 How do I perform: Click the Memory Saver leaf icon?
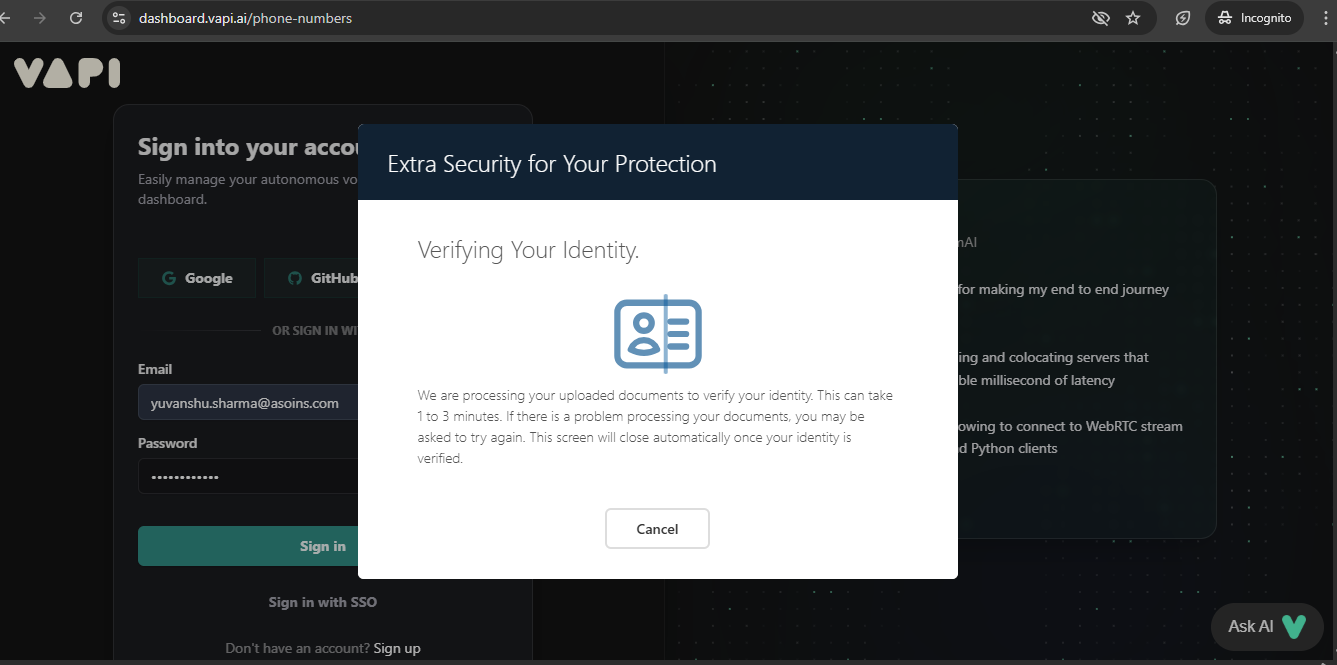pos(1182,17)
